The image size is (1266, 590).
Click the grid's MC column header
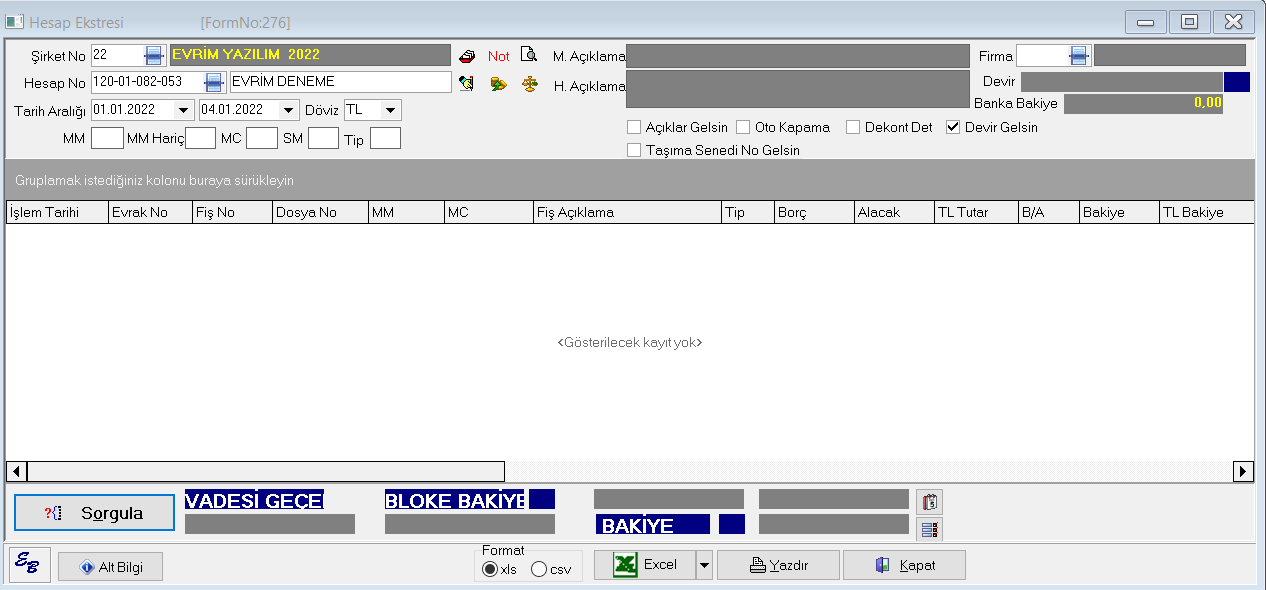(489, 212)
